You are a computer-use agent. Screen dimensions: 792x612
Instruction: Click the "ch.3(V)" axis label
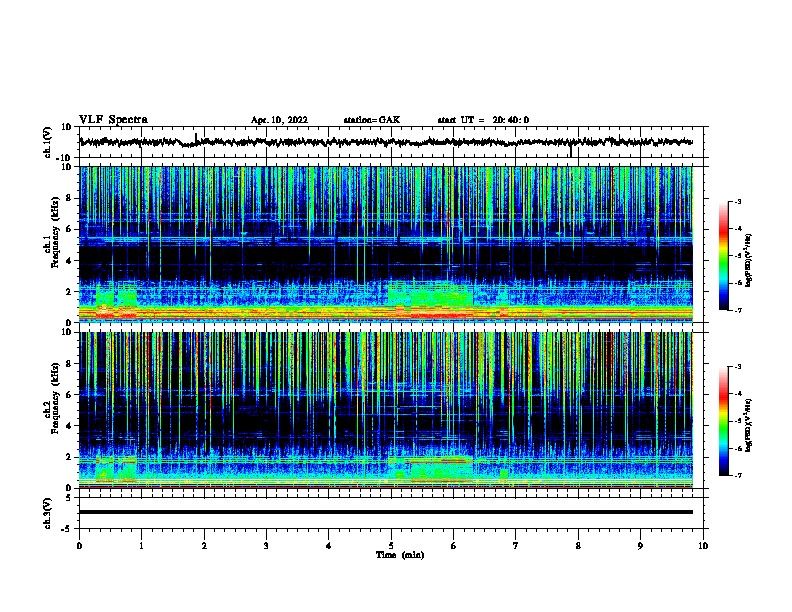48,513
